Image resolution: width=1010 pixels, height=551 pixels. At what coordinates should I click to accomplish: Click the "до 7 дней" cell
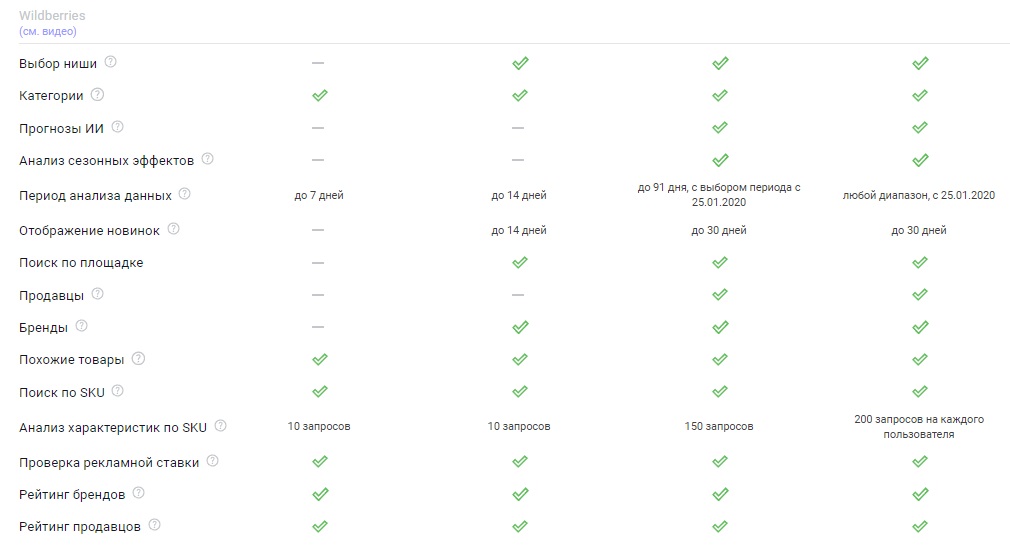319,196
